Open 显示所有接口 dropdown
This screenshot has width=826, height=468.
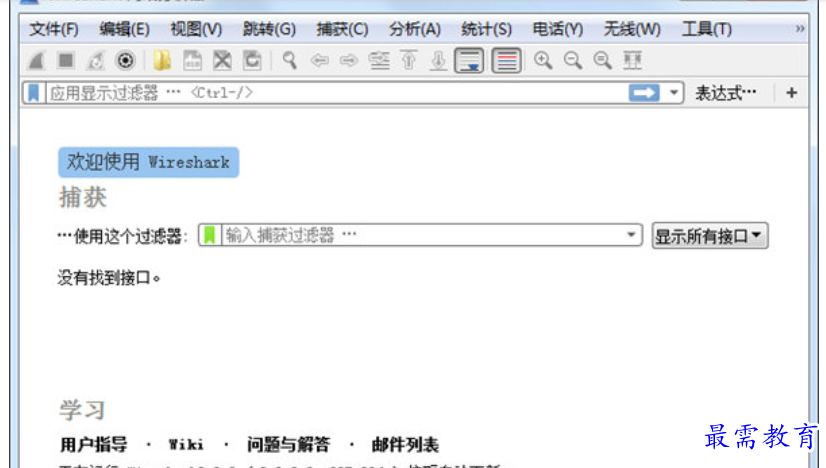pyautogui.click(x=710, y=236)
